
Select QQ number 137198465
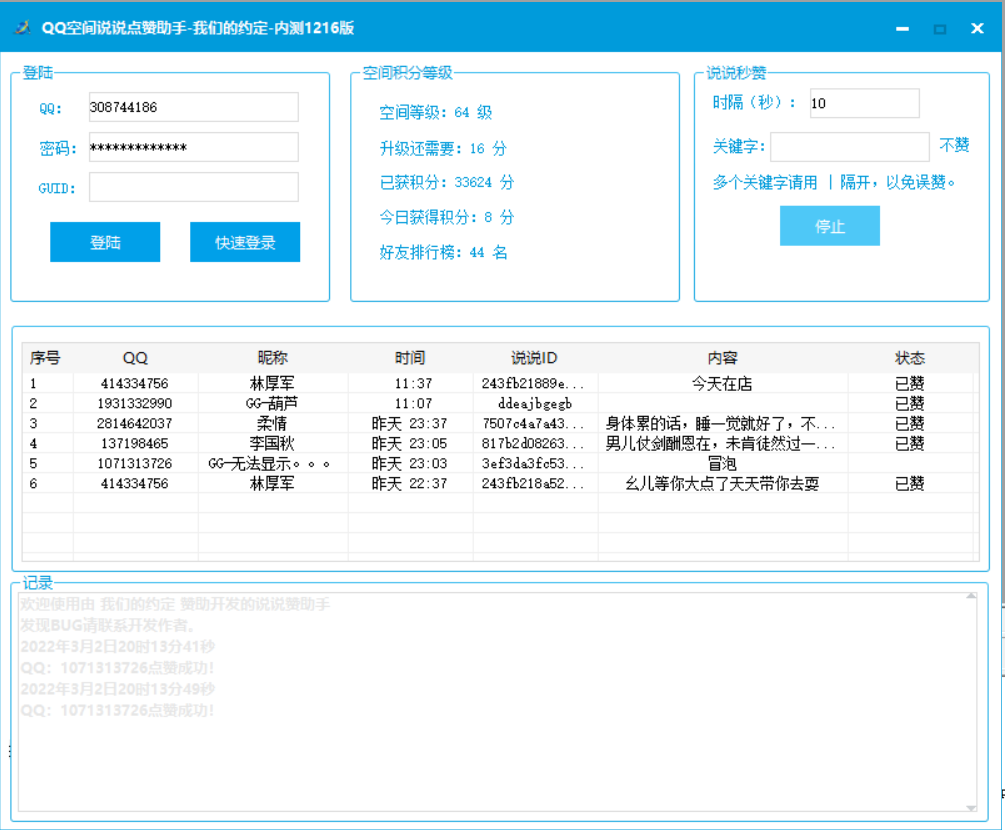(135, 444)
